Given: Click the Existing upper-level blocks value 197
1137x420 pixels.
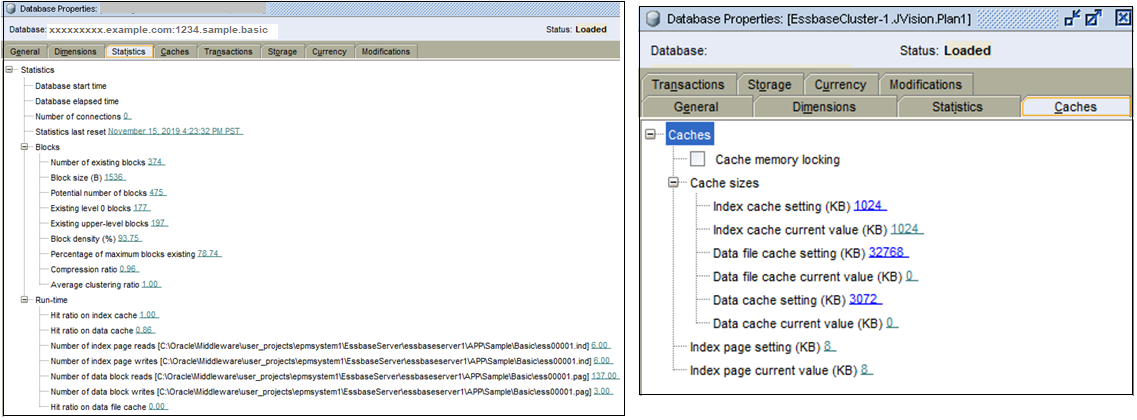Looking at the screenshot, I should [x=160, y=223].
